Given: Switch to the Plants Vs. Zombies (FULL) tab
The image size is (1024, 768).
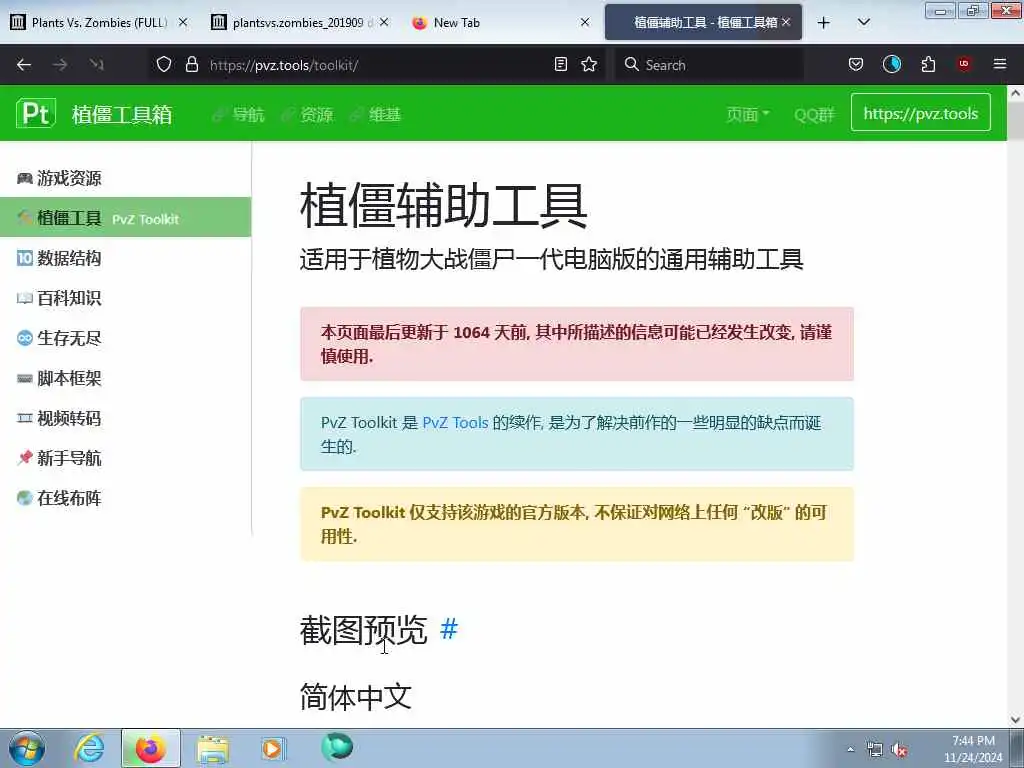Looking at the screenshot, I should 98,23.
